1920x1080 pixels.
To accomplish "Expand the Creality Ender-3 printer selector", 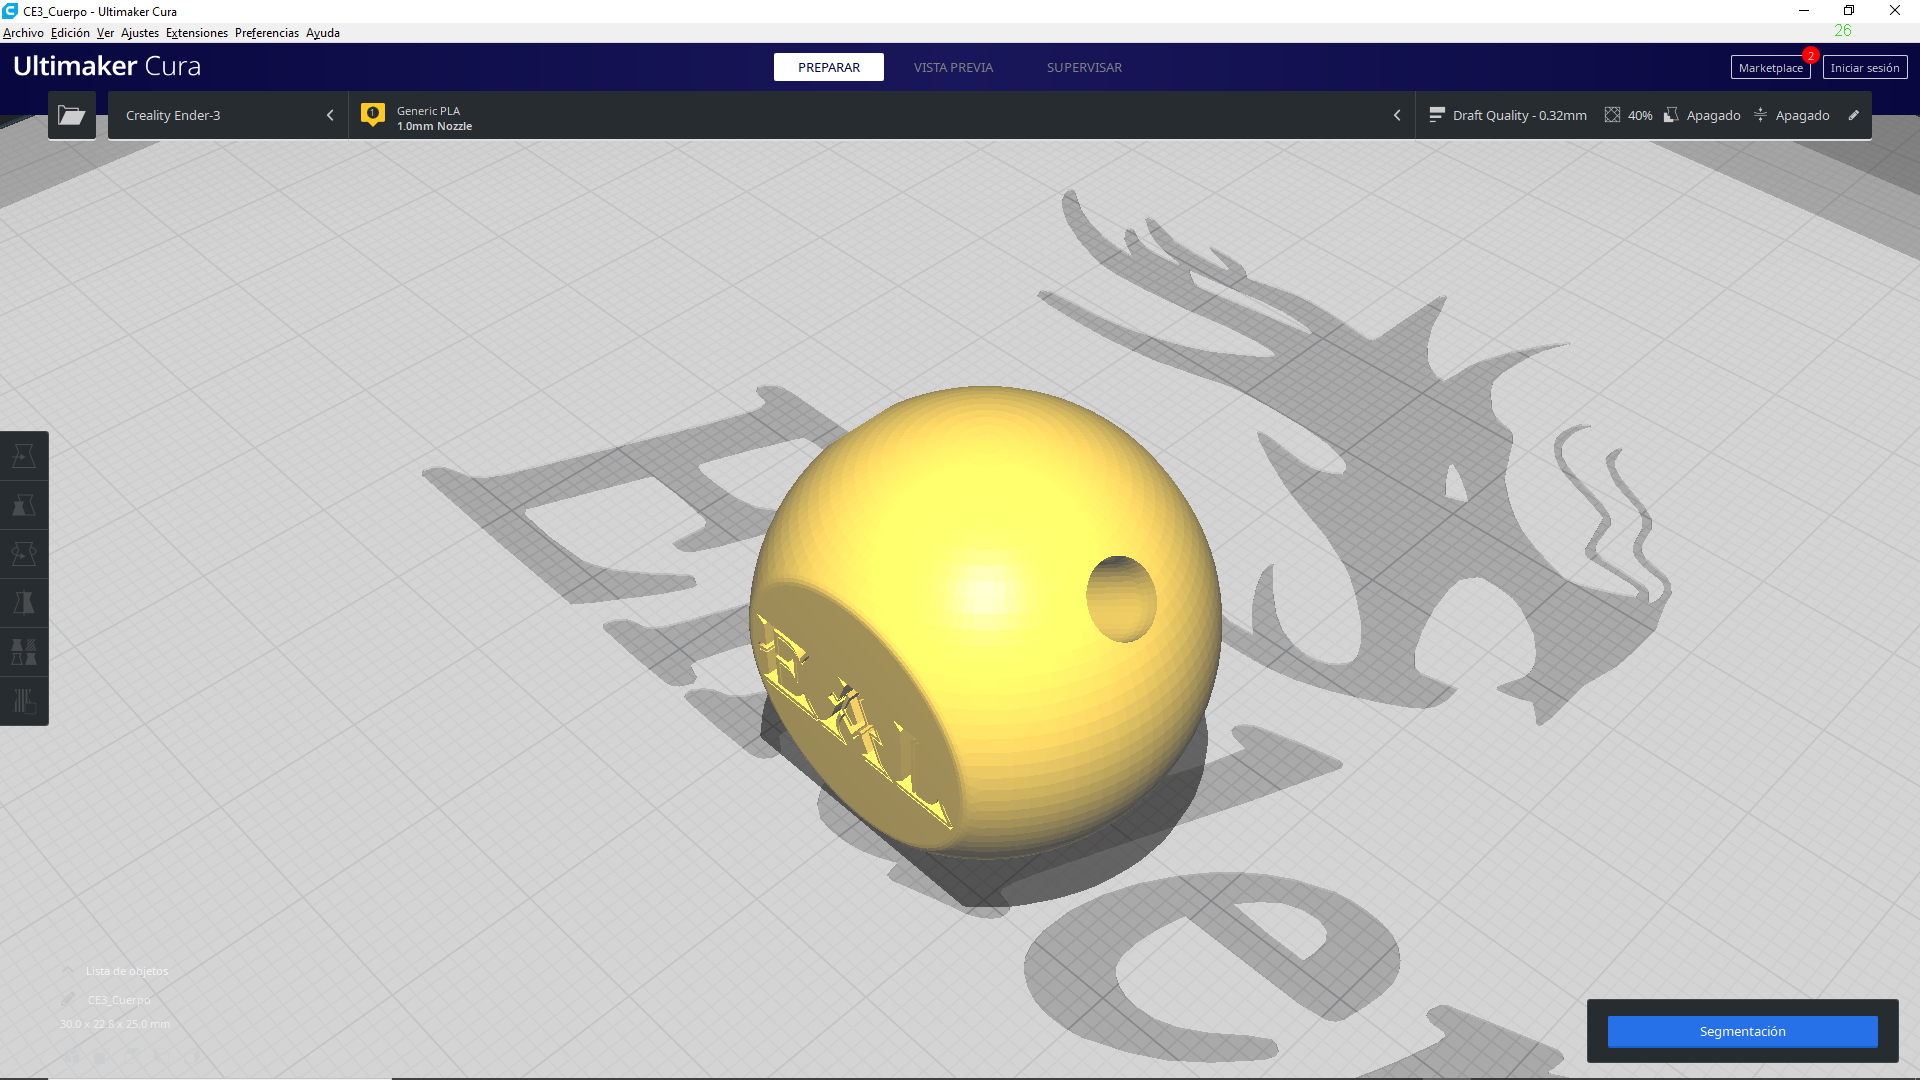I will tap(228, 115).
